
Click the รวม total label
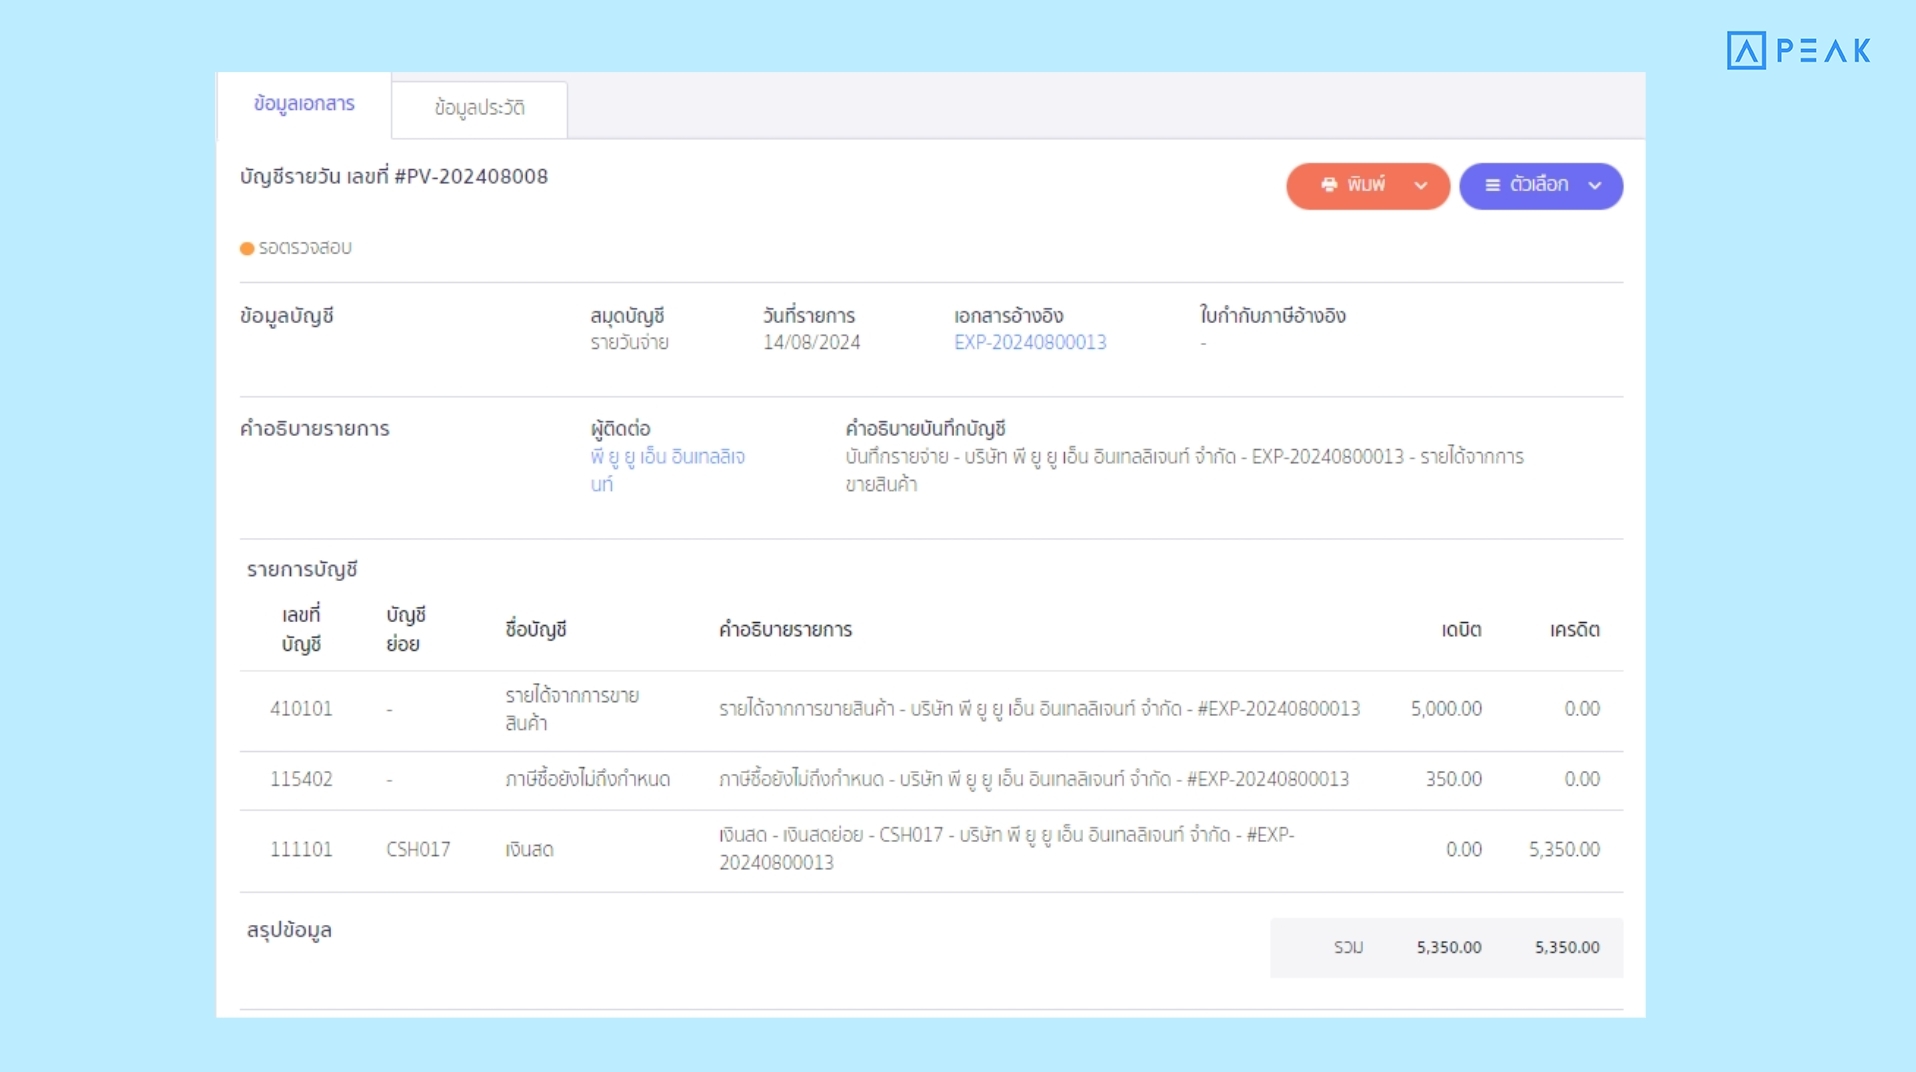point(1348,947)
